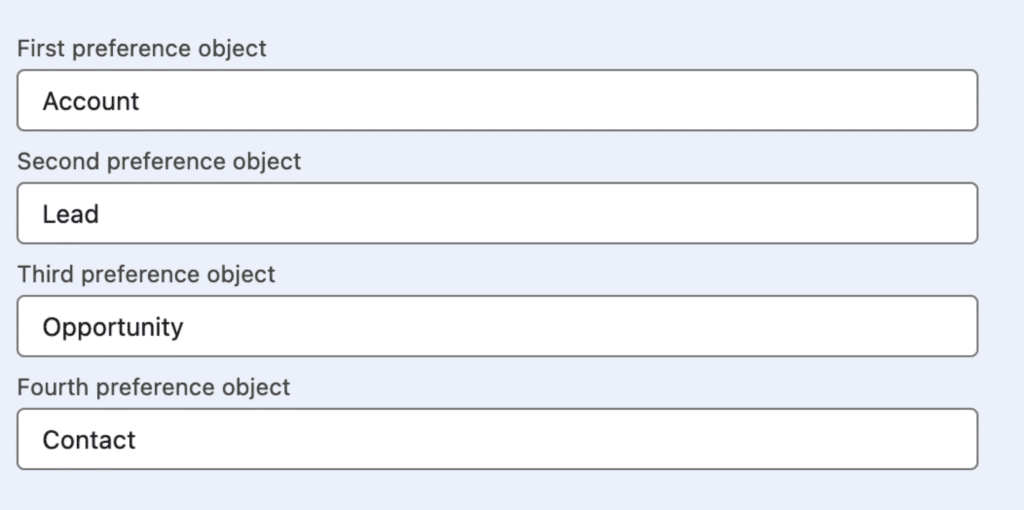Image resolution: width=1024 pixels, height=510 pixels.
Task: Click the 'Second preference object' label
Action: pos(159,161)
